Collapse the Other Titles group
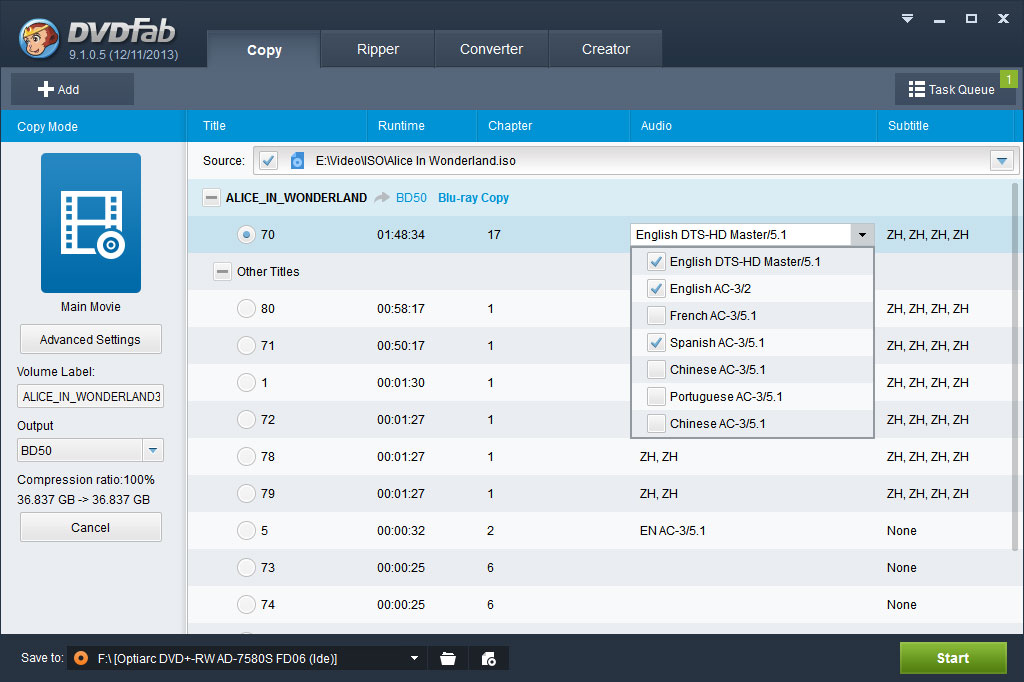Image resolution: width=1024 pixels, height=682 pixels. (223, 272)
